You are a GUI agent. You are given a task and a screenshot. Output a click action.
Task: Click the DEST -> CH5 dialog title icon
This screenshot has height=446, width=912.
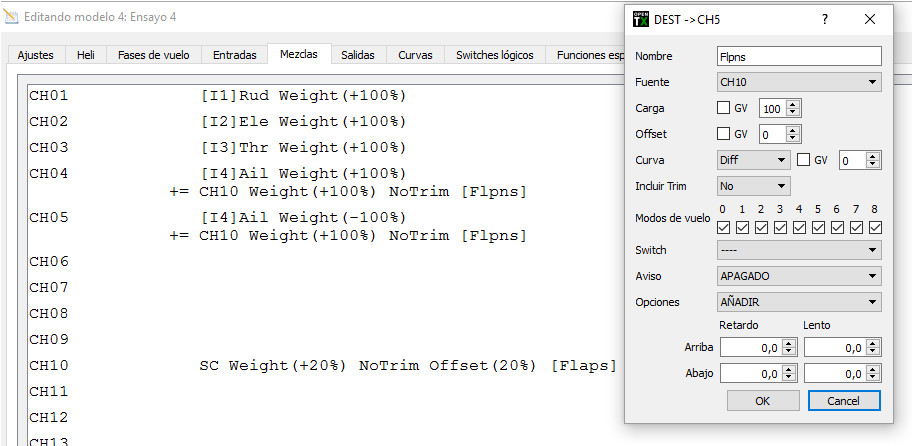[641, 19]
